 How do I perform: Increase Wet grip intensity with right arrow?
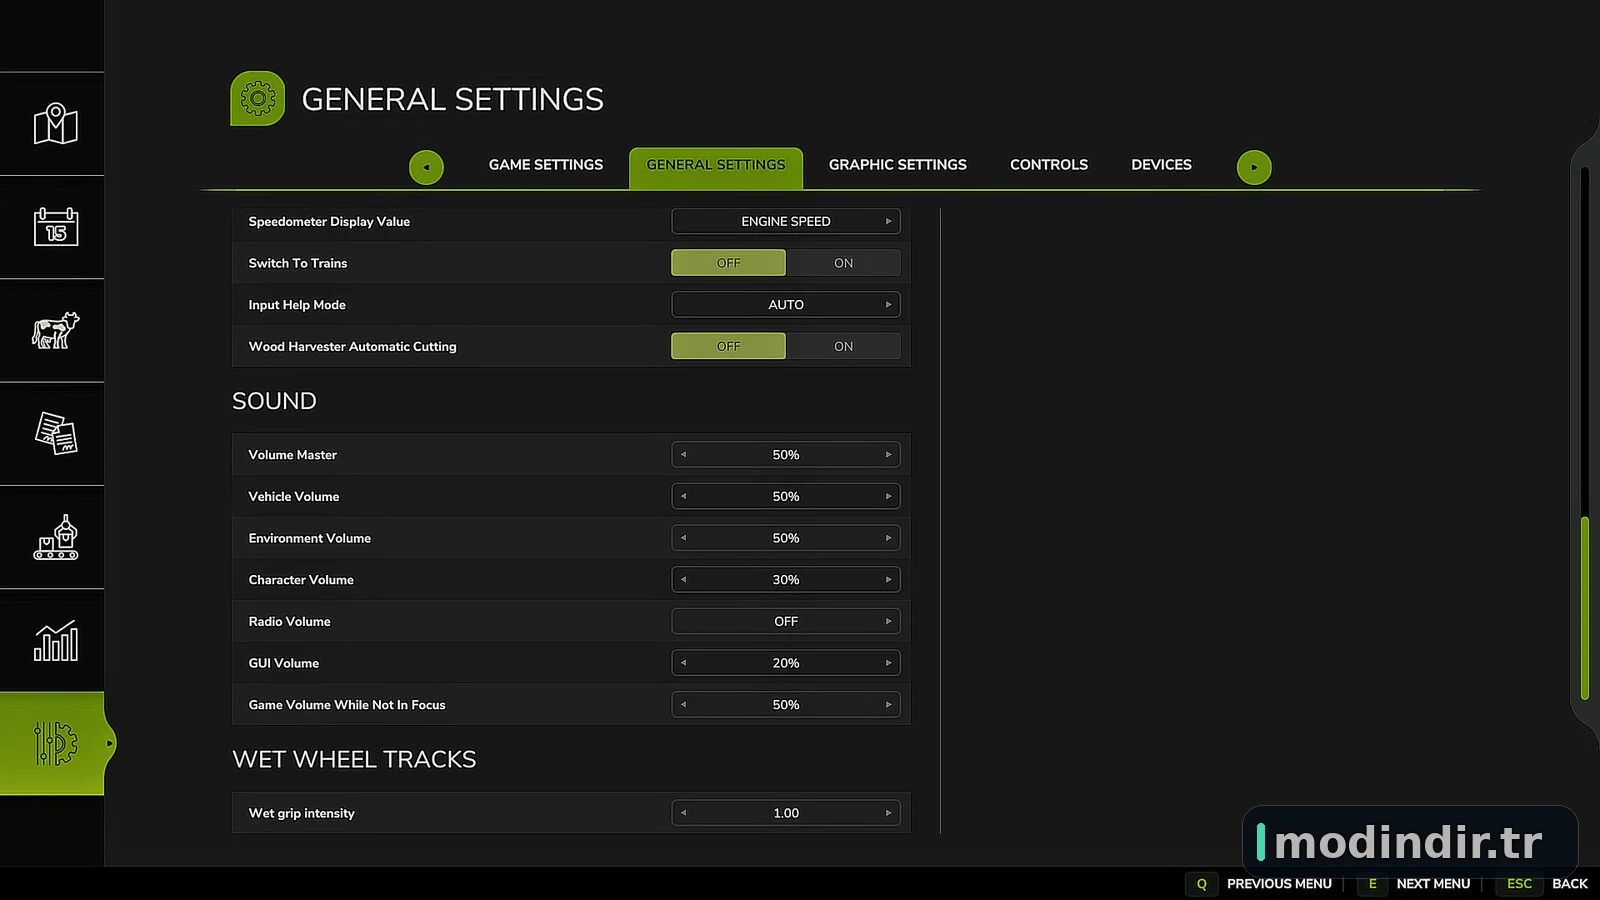click(888, 813)
